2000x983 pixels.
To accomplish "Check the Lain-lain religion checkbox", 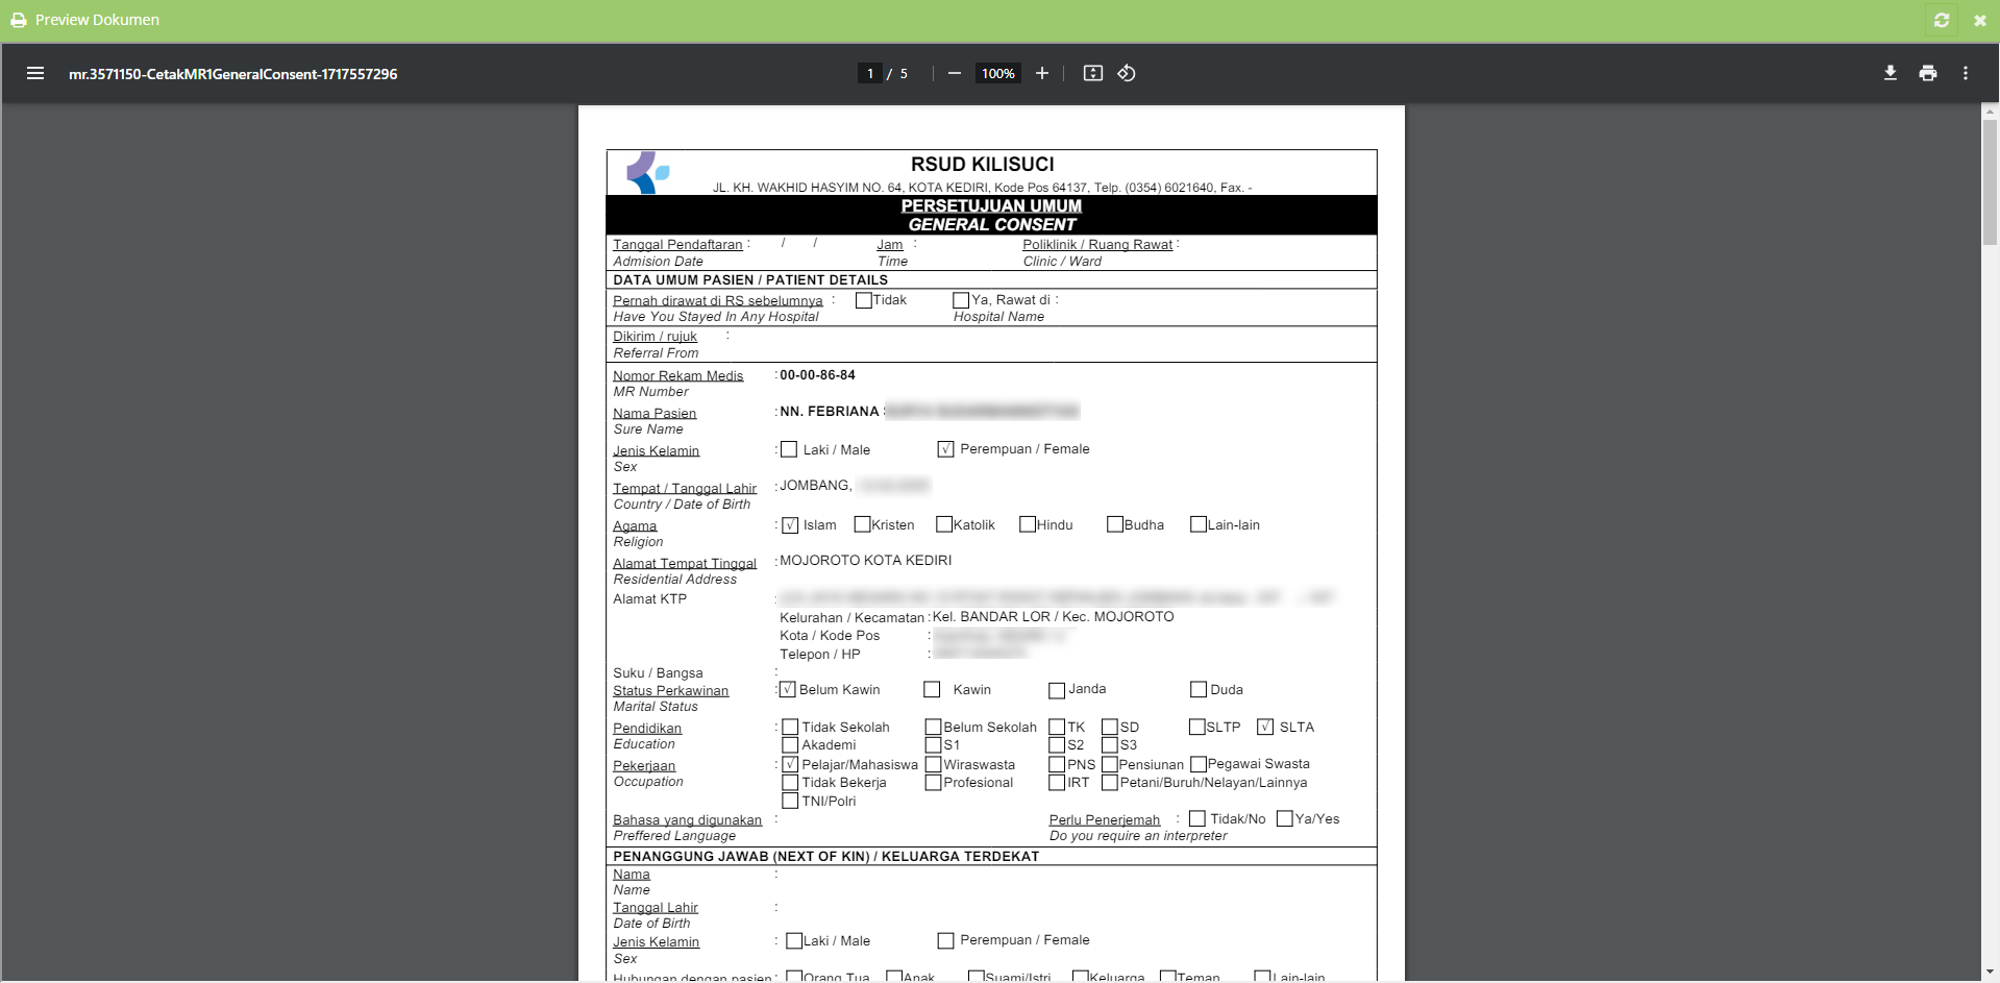I will 1198,525.
